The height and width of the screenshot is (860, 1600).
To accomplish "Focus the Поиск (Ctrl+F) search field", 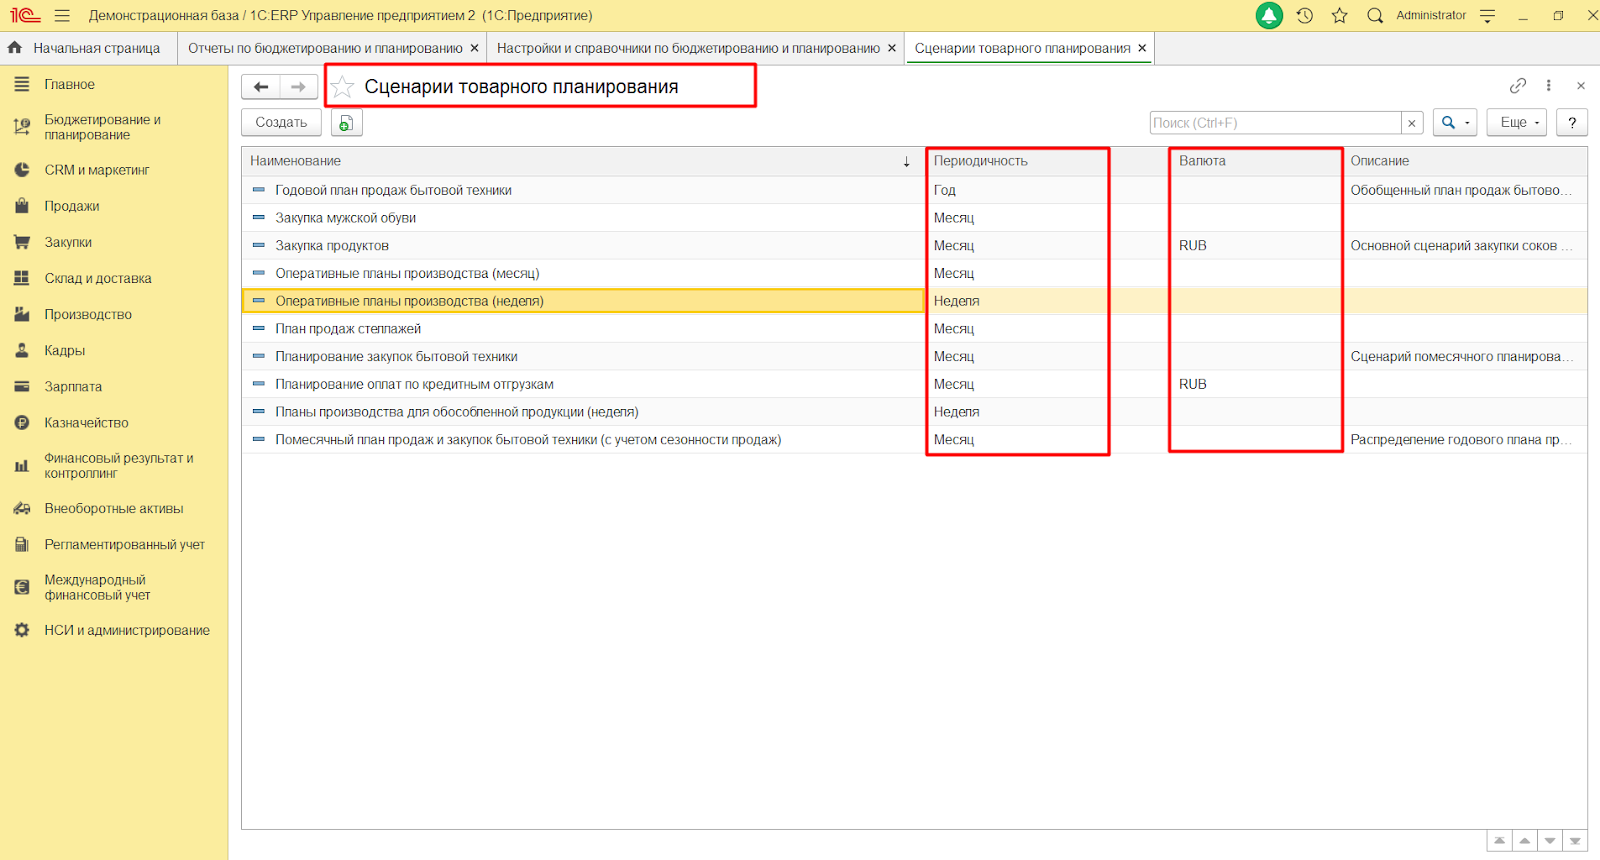I will click(x=1275, y=123).
